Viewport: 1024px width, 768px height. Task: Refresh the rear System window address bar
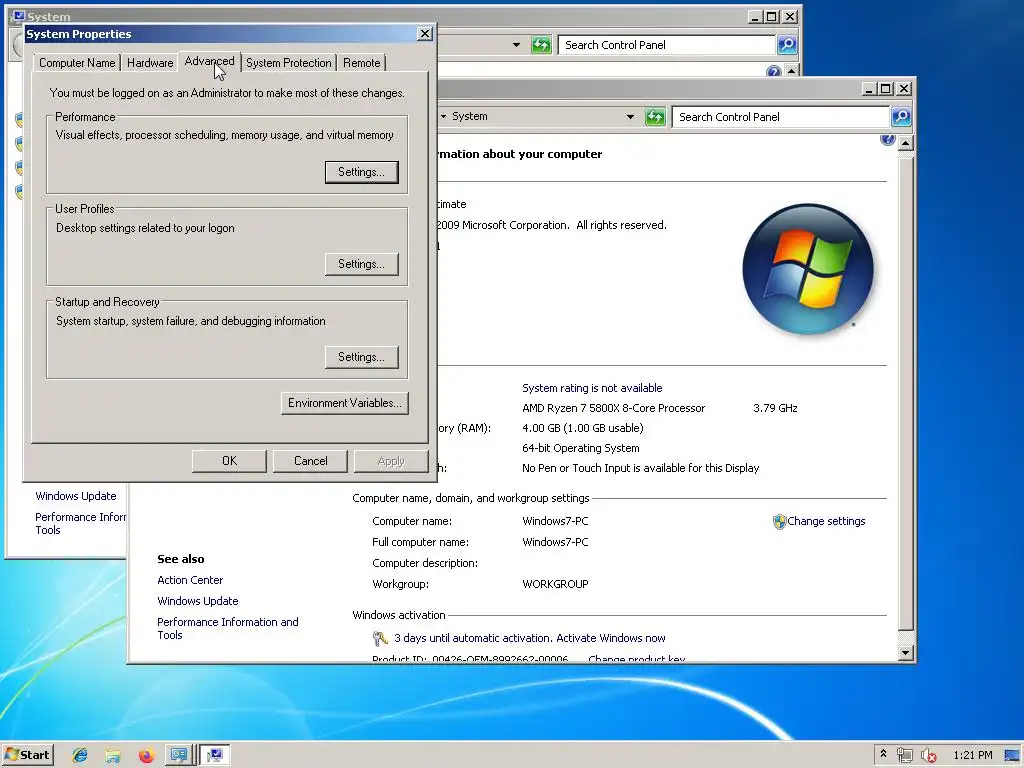[541, 45]
